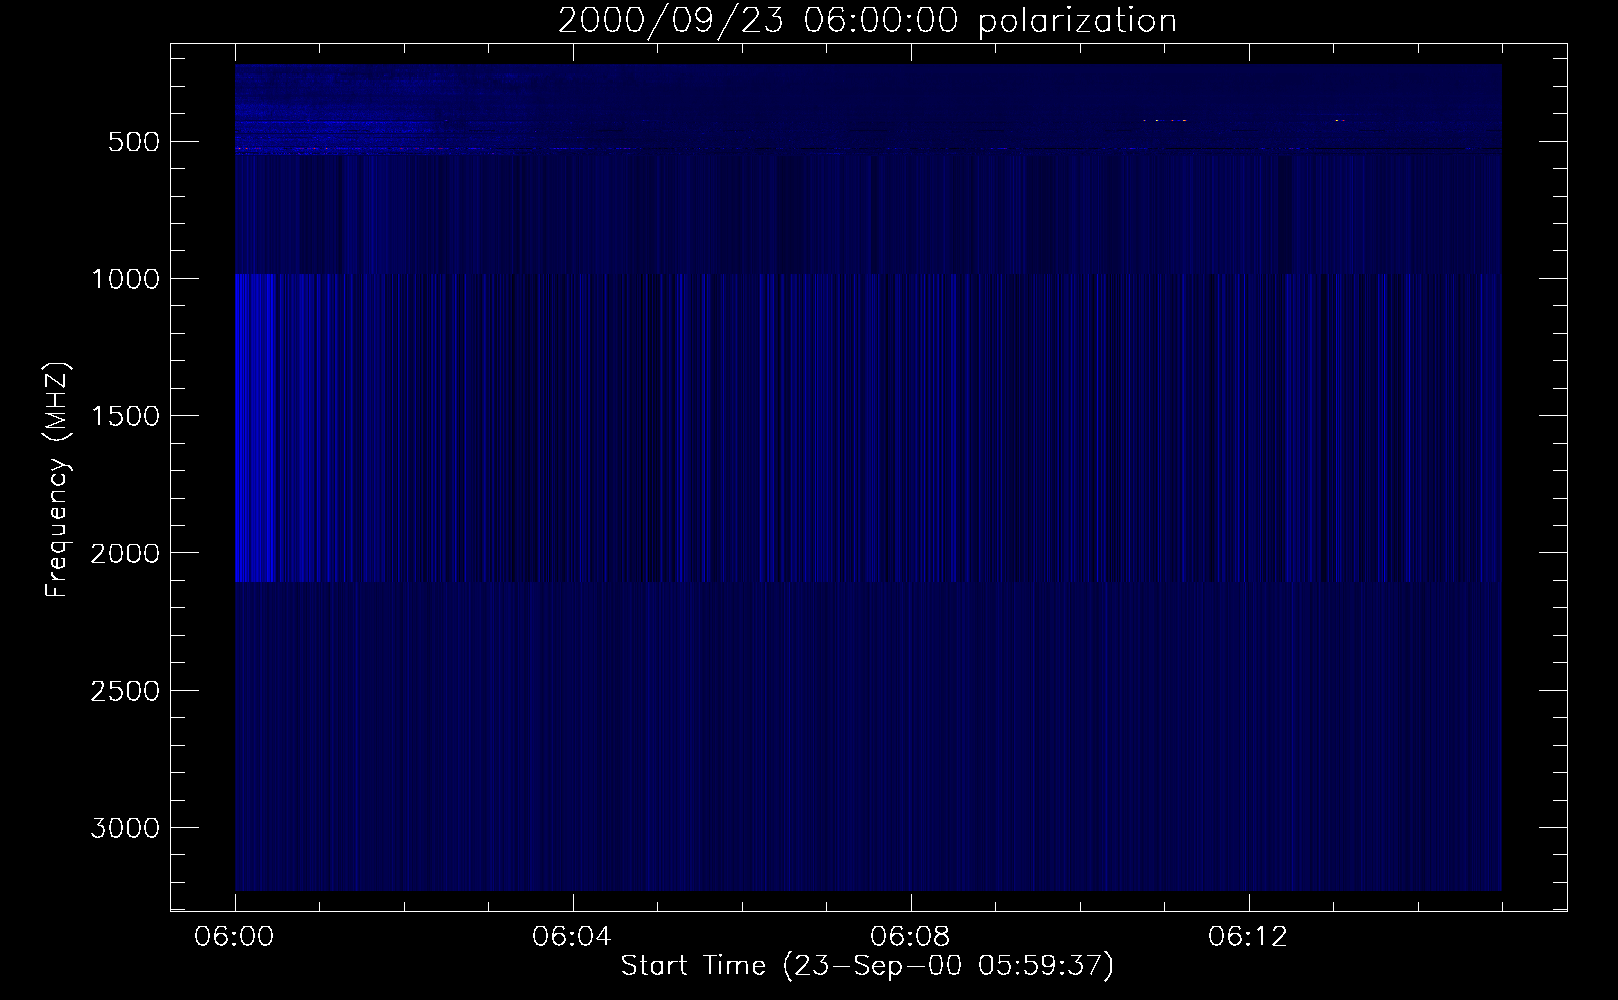Image resolution: width=1618 pixels, height=1000 pixels.
Task: Click the 06:04 time tick label
Action: 573,937
